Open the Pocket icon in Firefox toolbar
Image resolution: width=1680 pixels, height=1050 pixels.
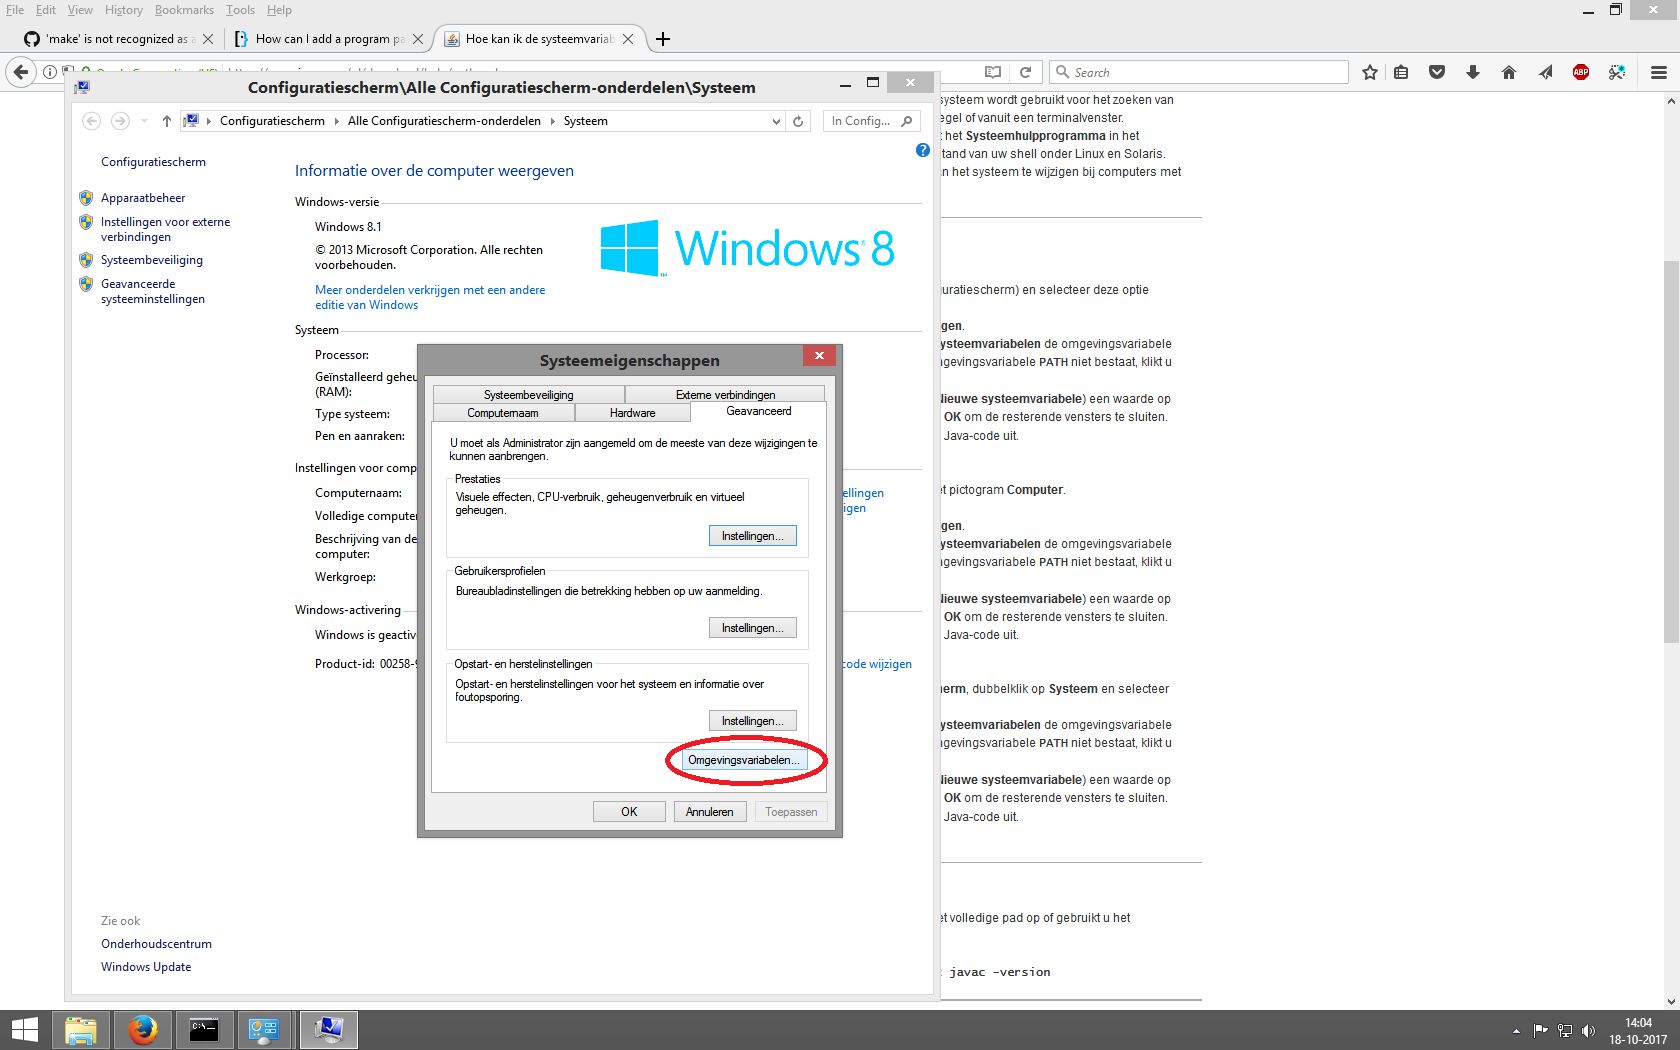[1437, 72]
